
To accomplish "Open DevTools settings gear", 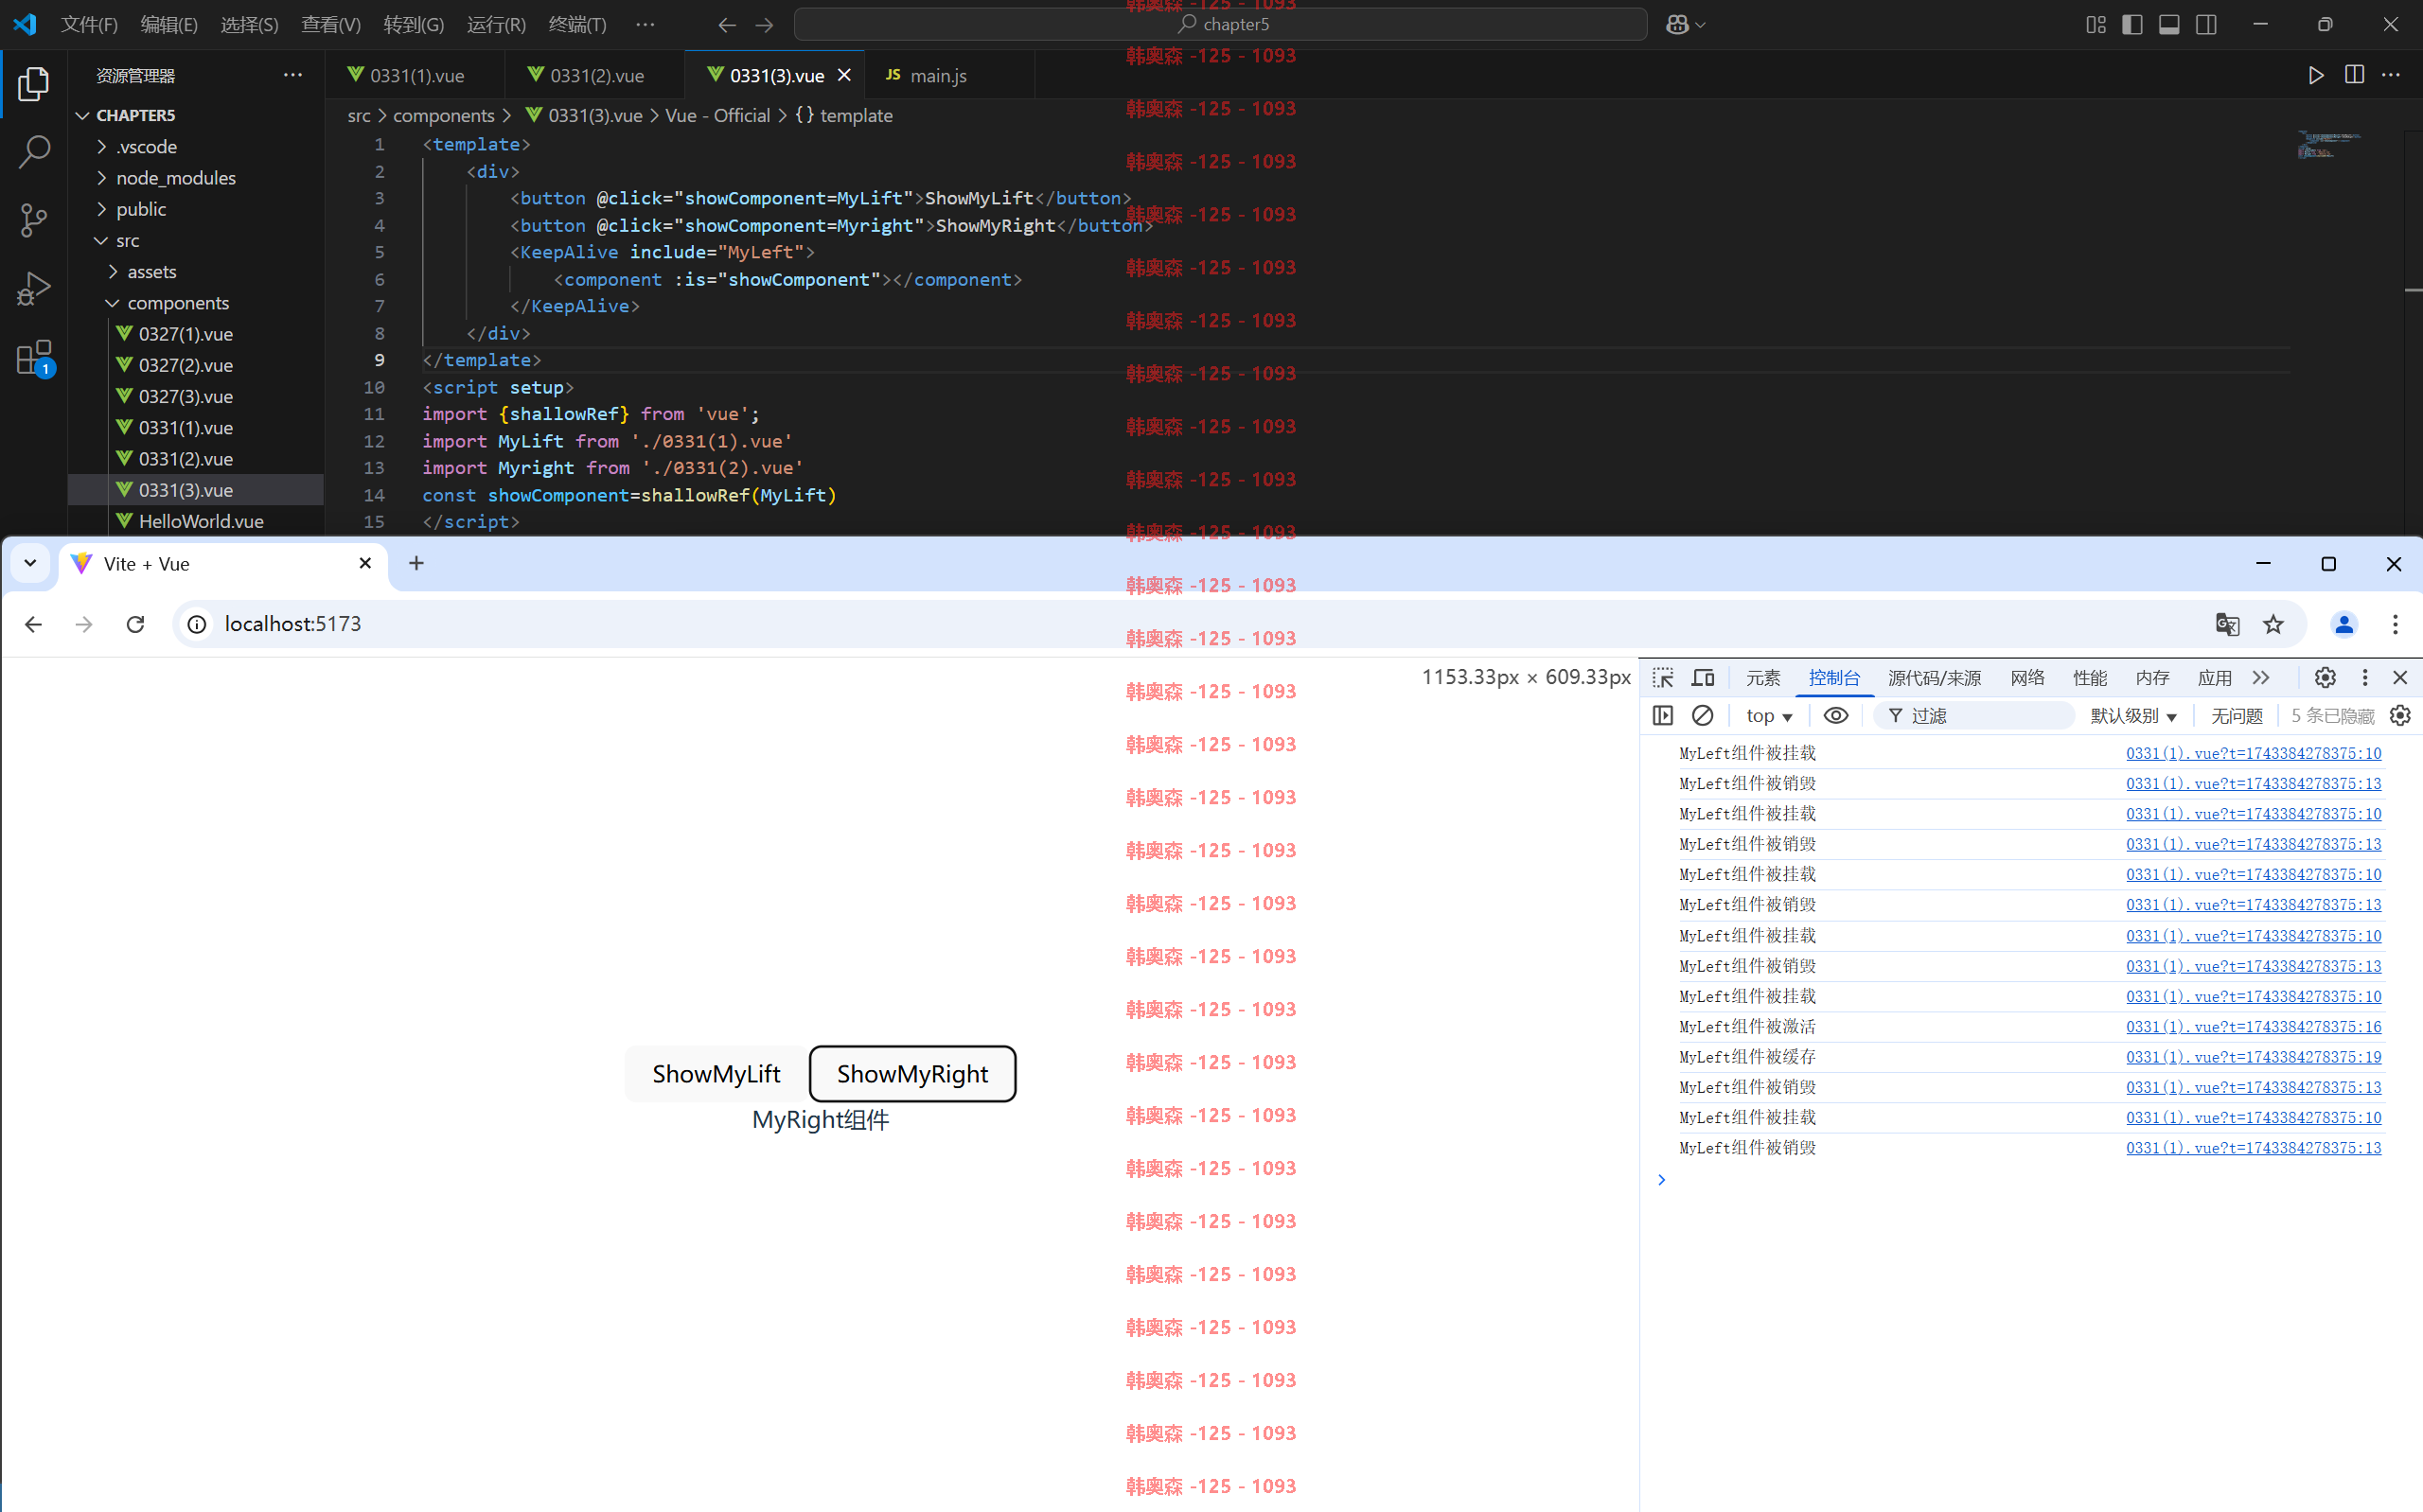I will tap(2325, 677).
